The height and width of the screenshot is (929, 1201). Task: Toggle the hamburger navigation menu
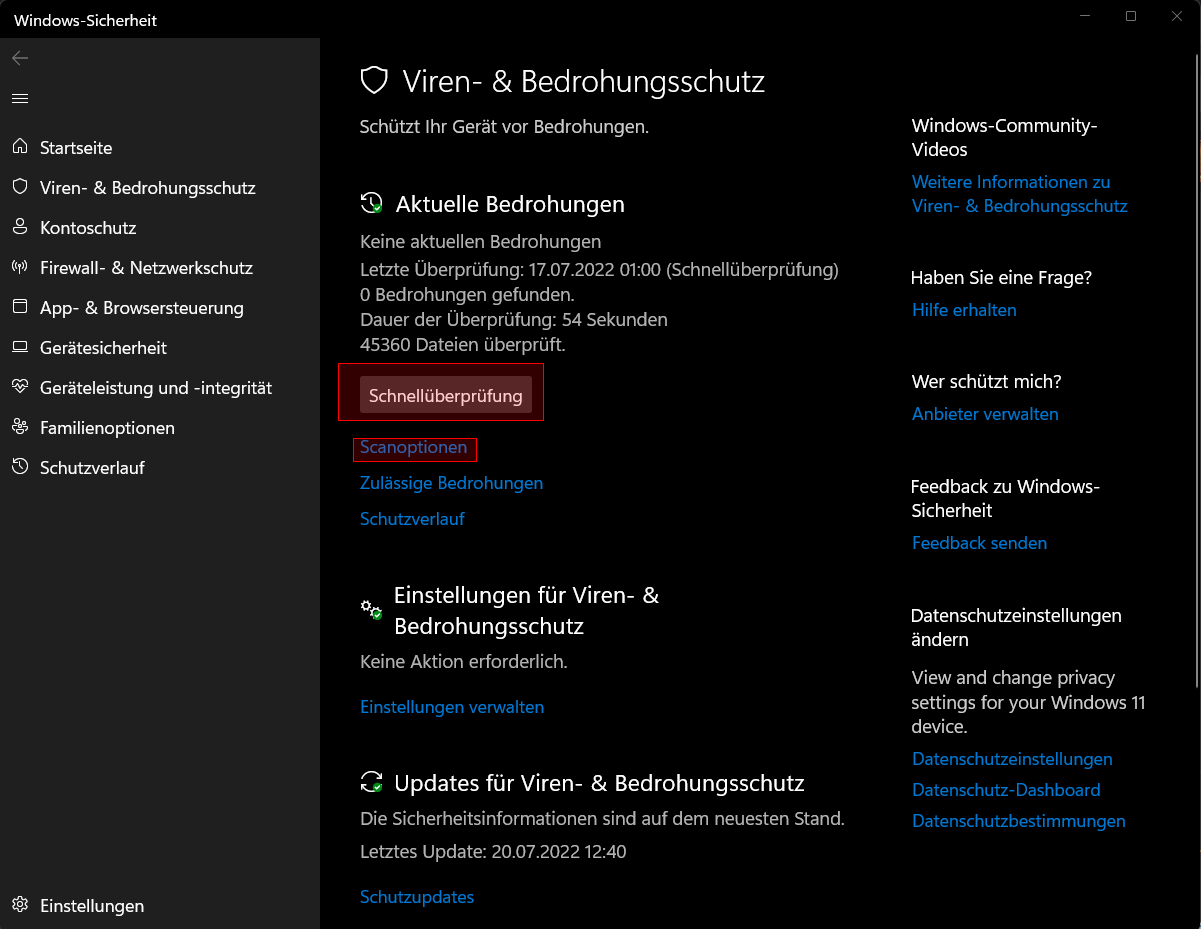20,99
